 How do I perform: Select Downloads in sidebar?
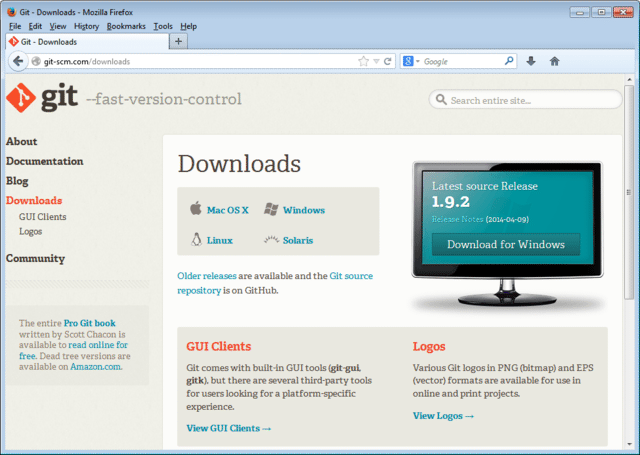click(34, 200)
